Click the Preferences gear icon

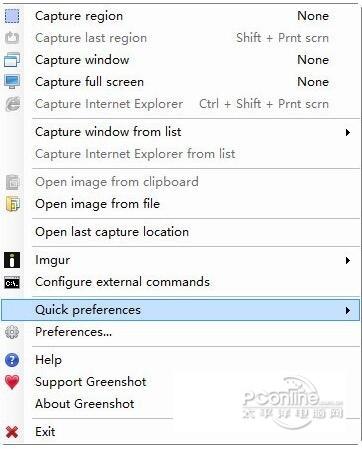point(12,332)
